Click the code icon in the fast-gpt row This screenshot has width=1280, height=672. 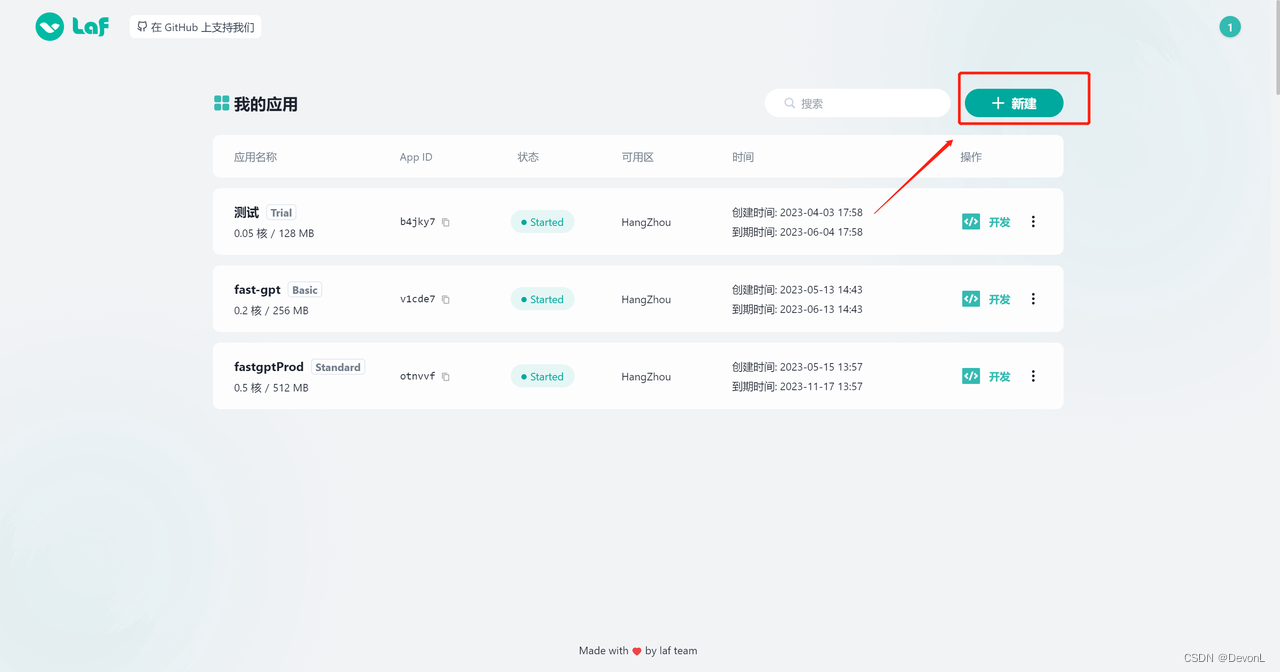[x=971, y=299]
